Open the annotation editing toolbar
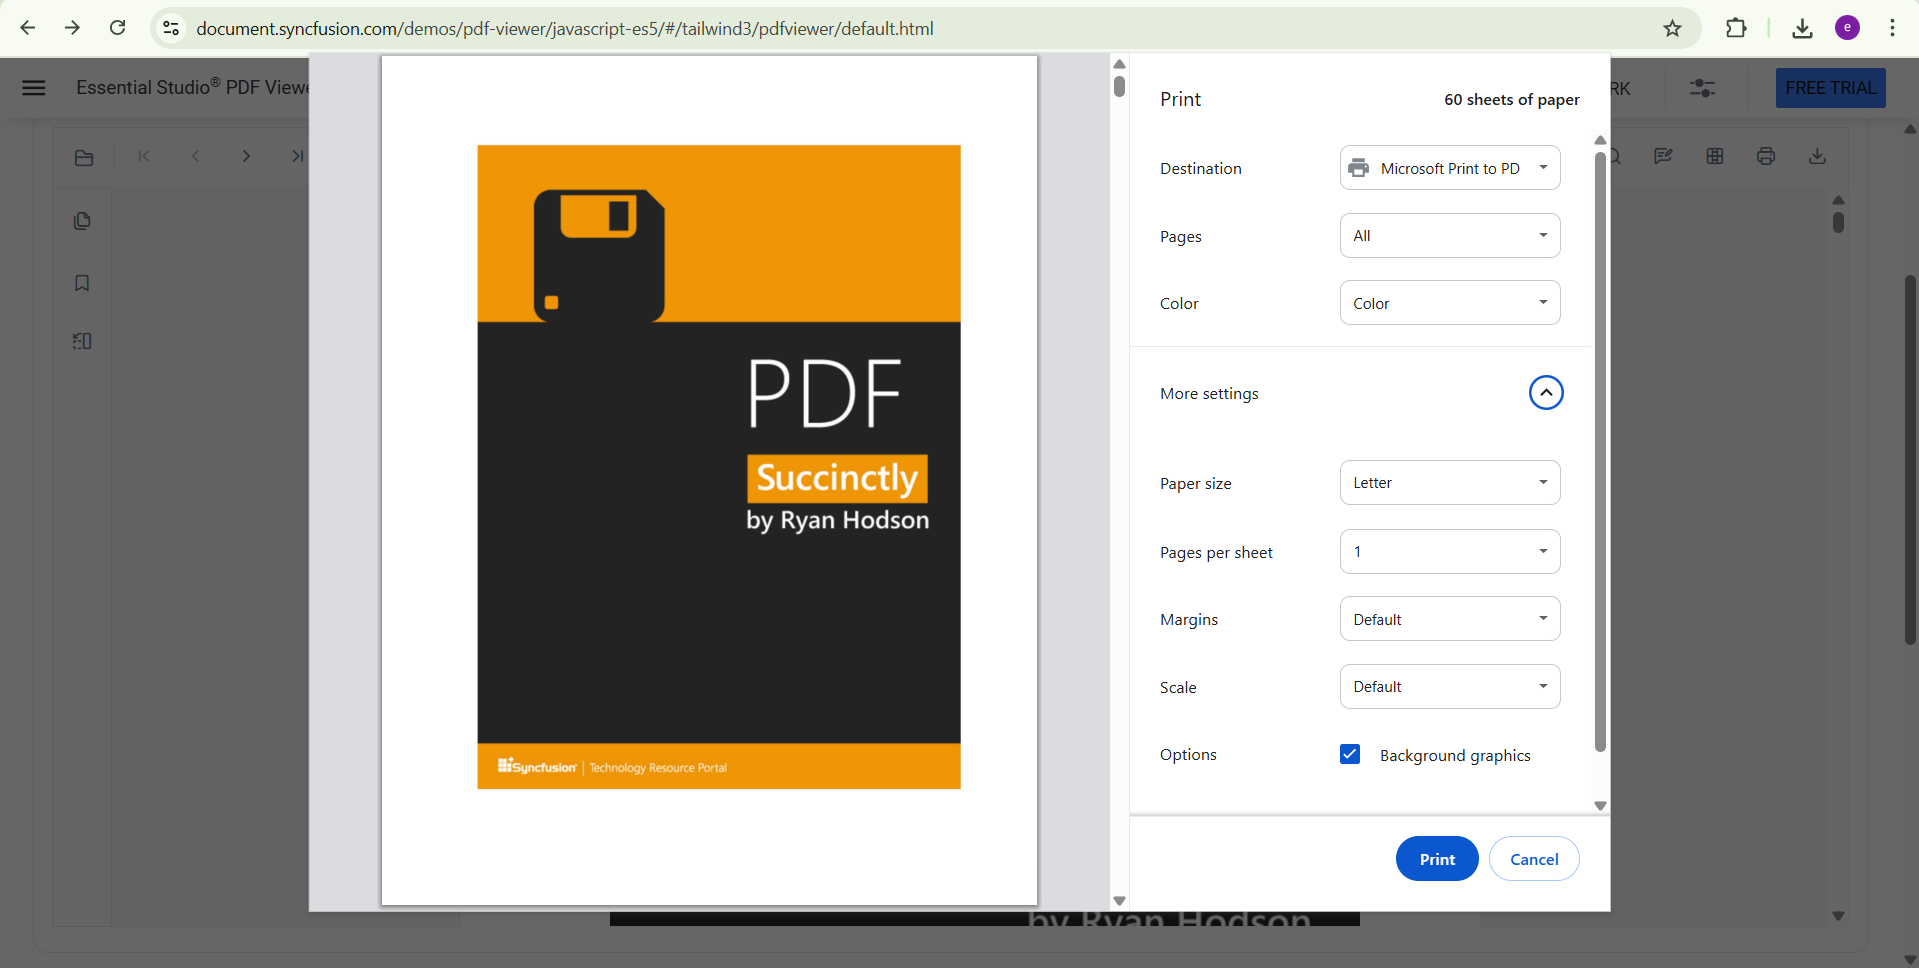Screen dimensions: 1919x968 coord(1663,156)
